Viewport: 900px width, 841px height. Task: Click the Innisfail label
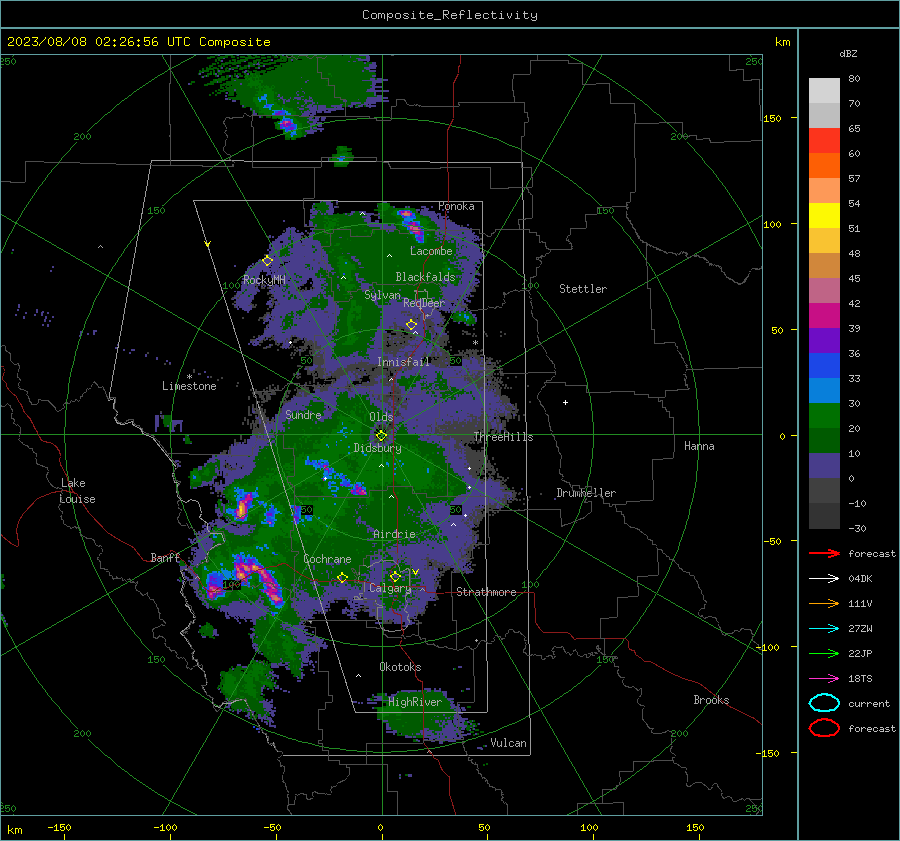point(403,362)
